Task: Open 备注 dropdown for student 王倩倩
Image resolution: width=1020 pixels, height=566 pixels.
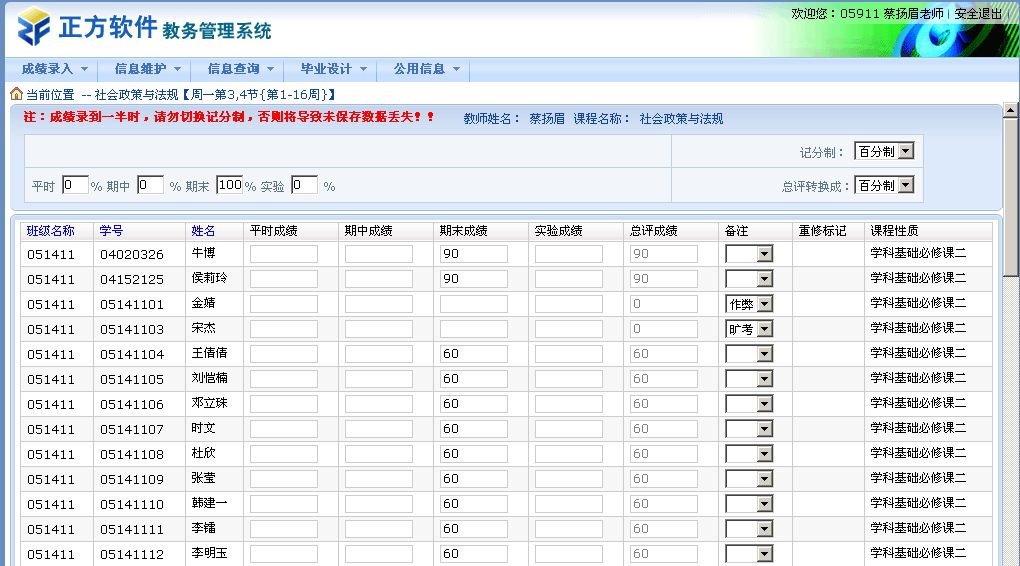Action: click(749, 354)
